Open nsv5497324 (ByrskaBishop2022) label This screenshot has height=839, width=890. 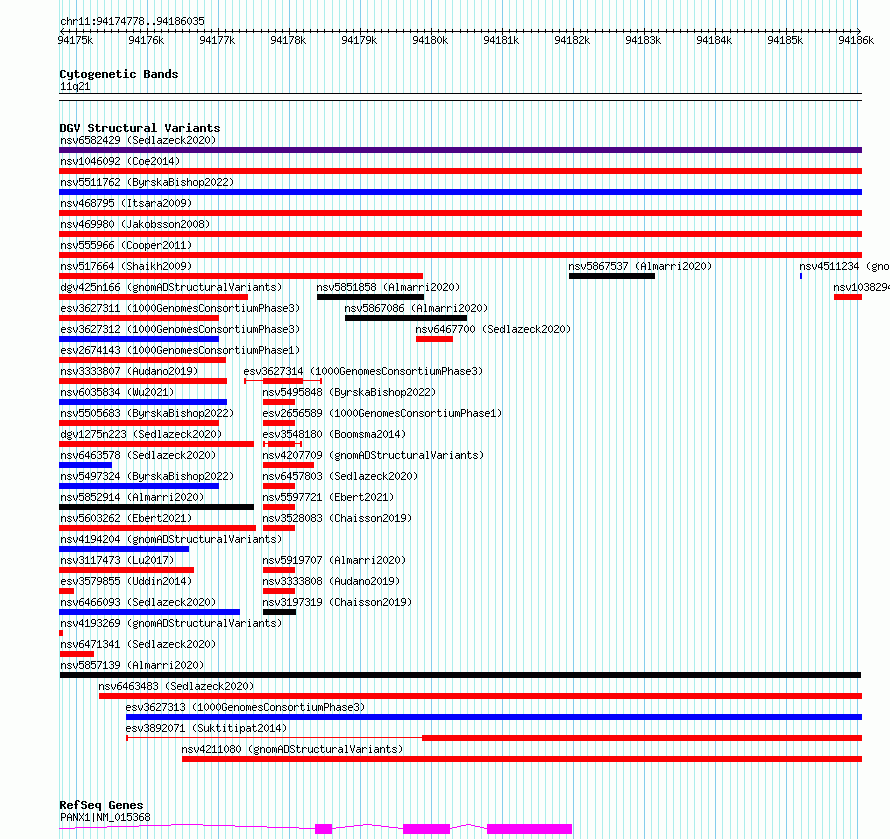point(147,476)
